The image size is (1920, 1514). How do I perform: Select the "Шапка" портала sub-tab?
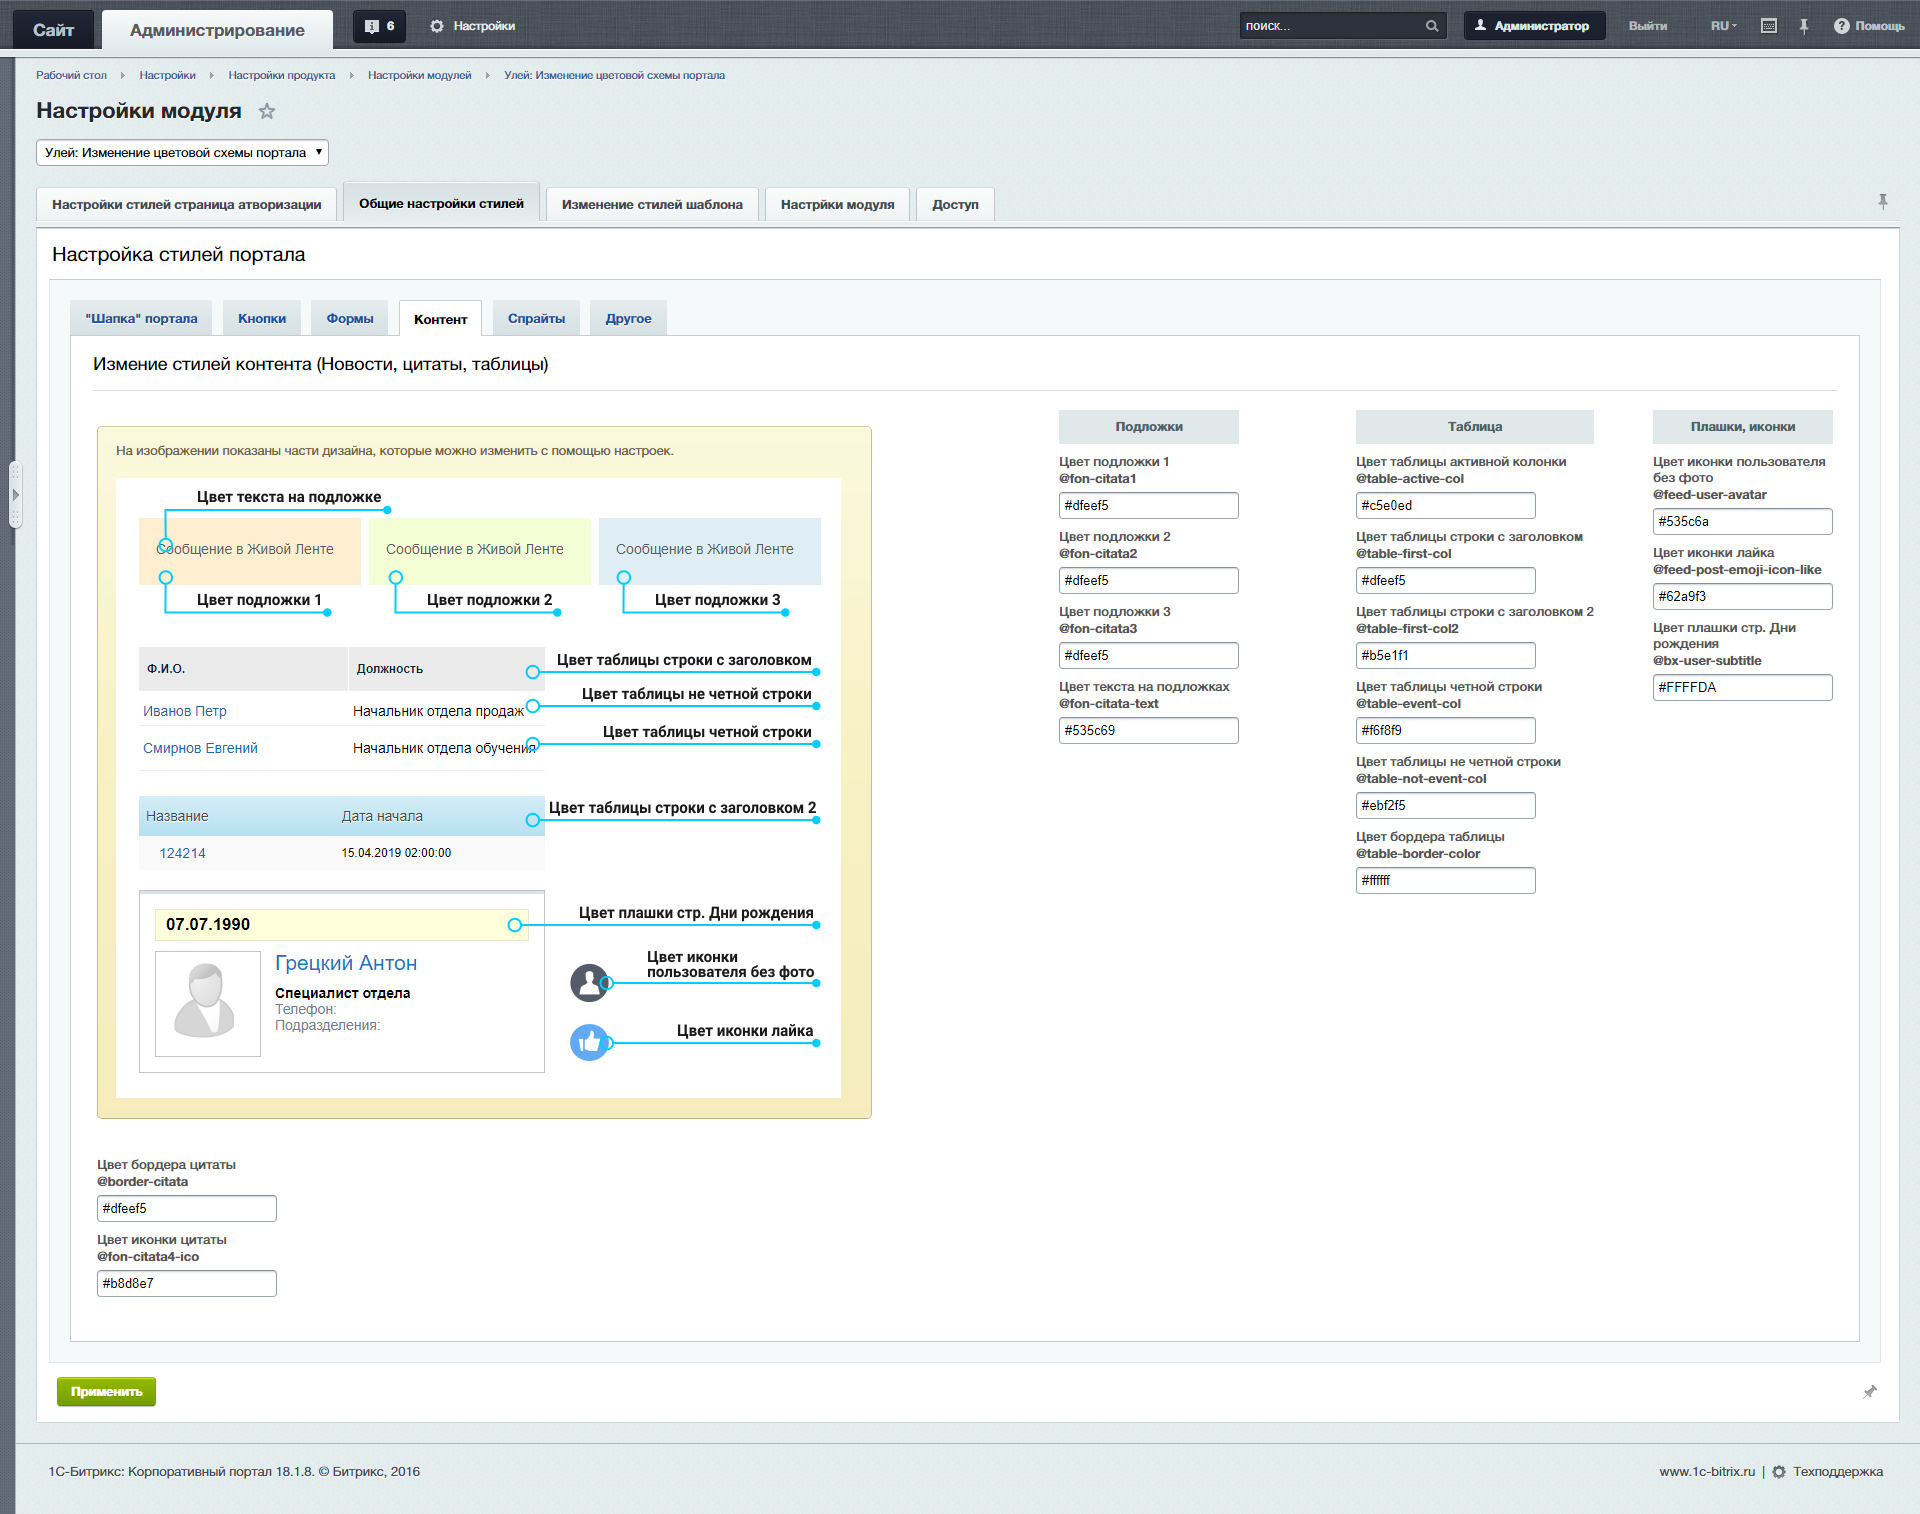141,318
